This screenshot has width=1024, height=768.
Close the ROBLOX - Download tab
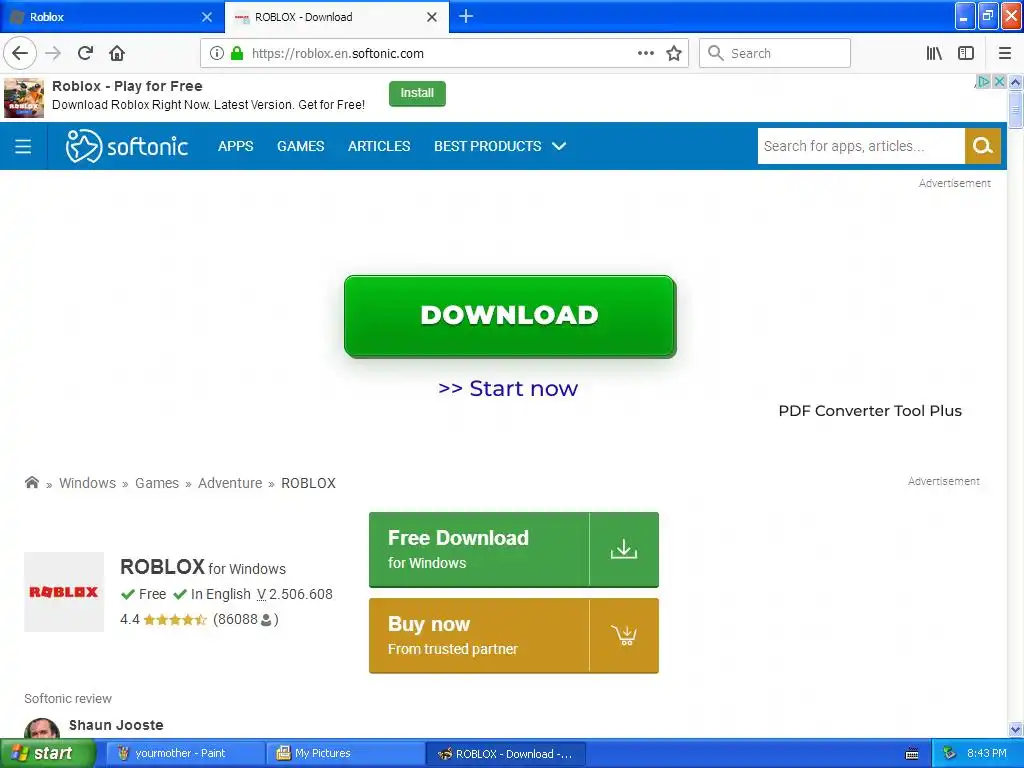tap(432, 17)
